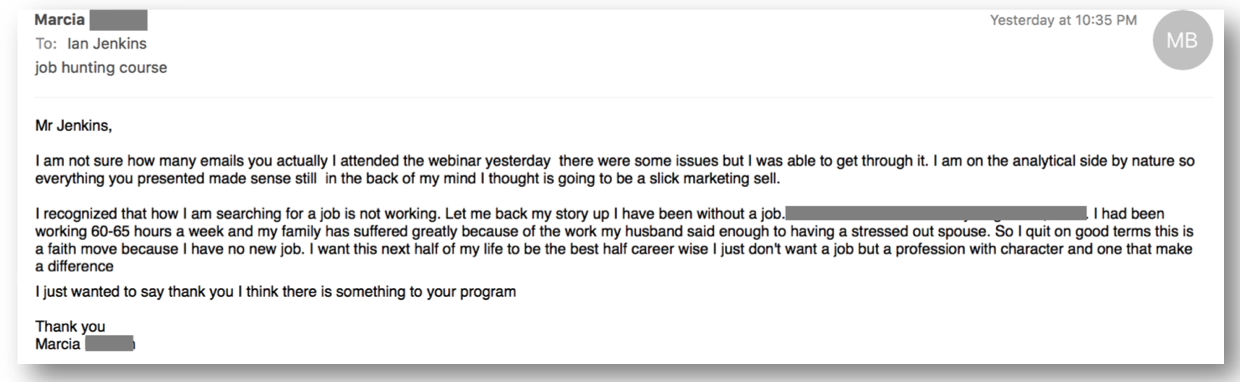
Task: Click the subject line "job hunting course"
Action: tap(101, 68)
